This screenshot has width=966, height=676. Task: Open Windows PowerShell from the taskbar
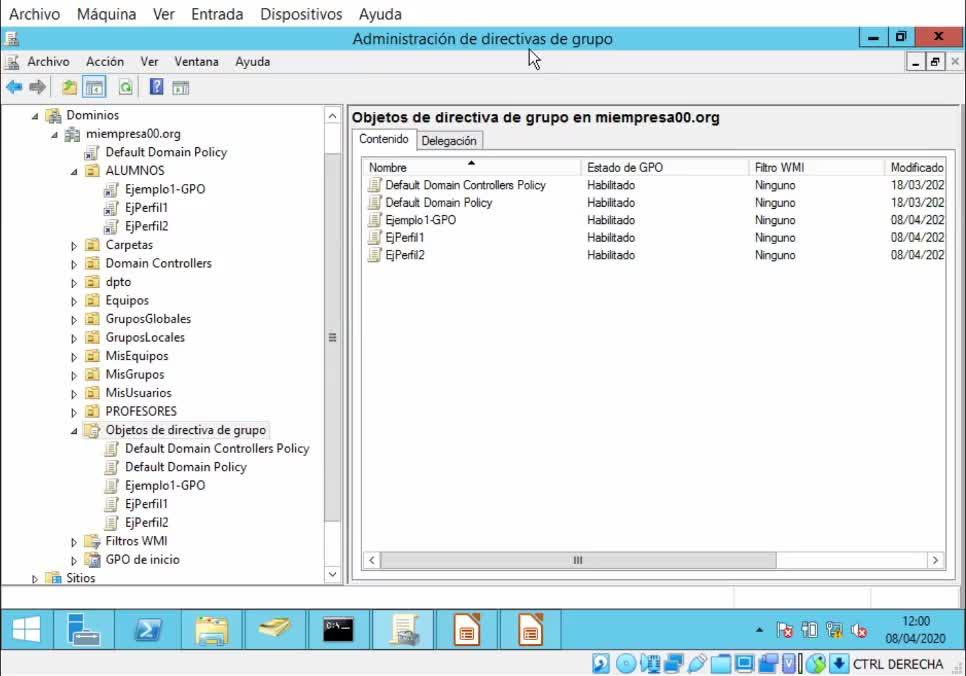[147, 630]
